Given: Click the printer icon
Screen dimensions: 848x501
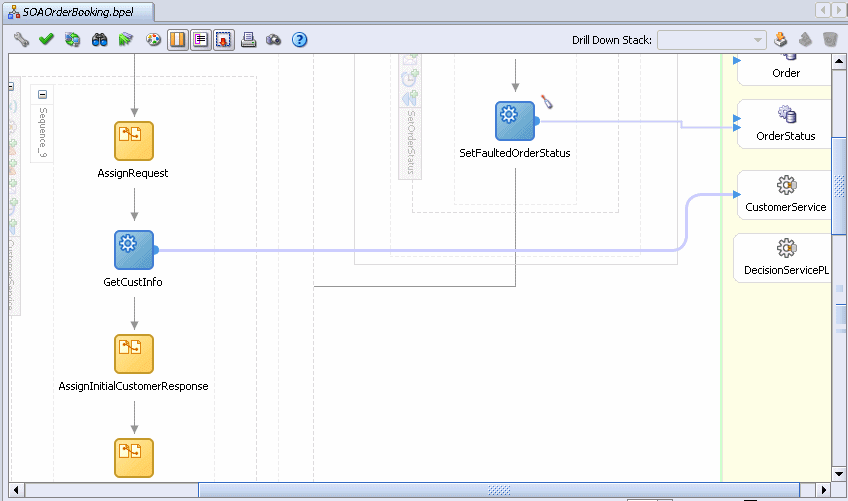Looking at the screenshot, I should (x=248, y=39).
